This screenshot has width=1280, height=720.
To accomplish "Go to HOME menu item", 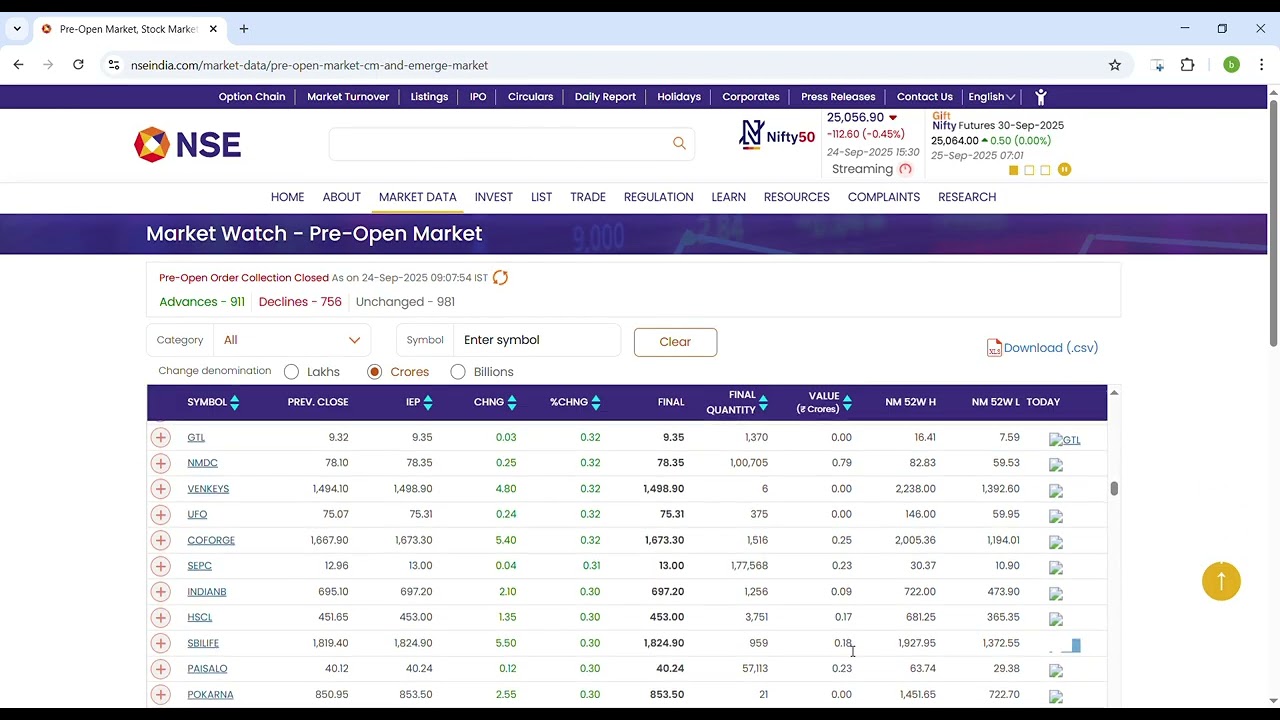I will click(287, 197).
